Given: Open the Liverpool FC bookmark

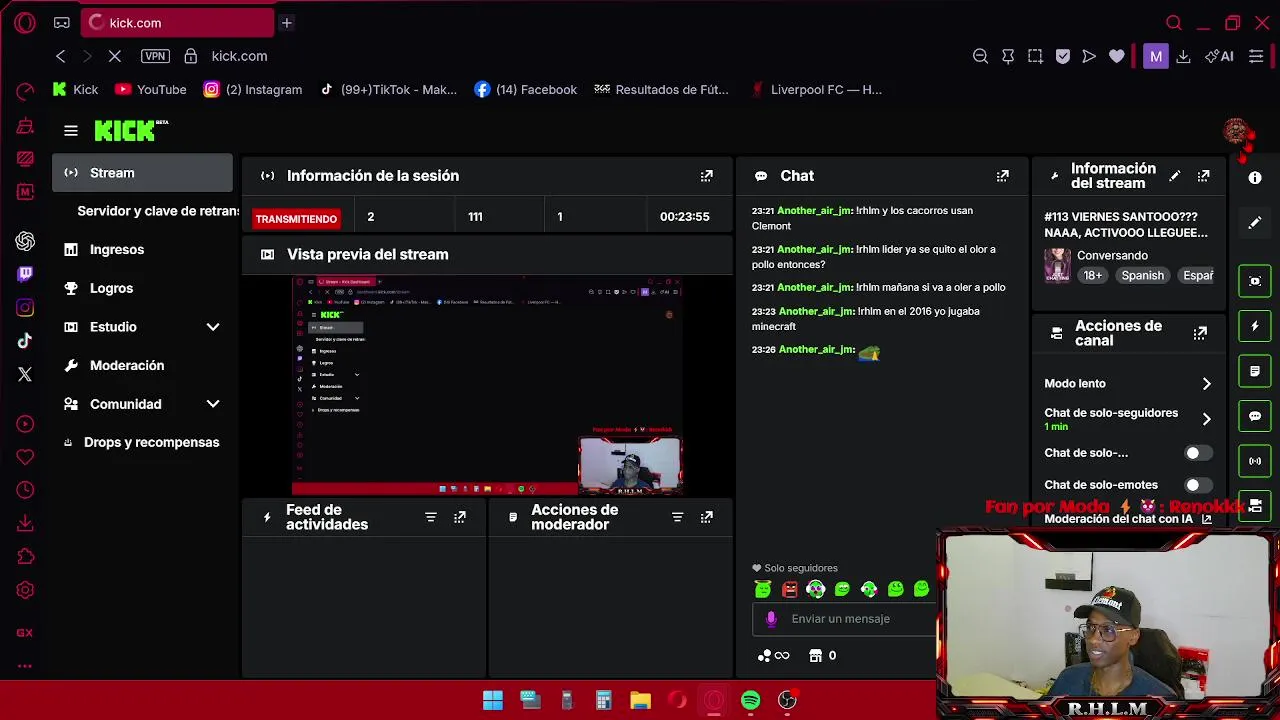Looking at the screenshot, I should coord(816,90).
